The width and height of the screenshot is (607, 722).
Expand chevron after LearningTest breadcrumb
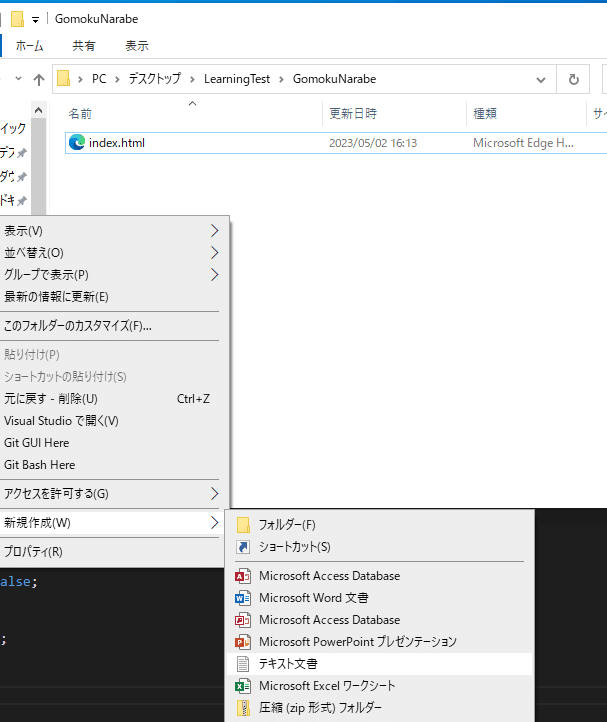(x=281, y=80)
